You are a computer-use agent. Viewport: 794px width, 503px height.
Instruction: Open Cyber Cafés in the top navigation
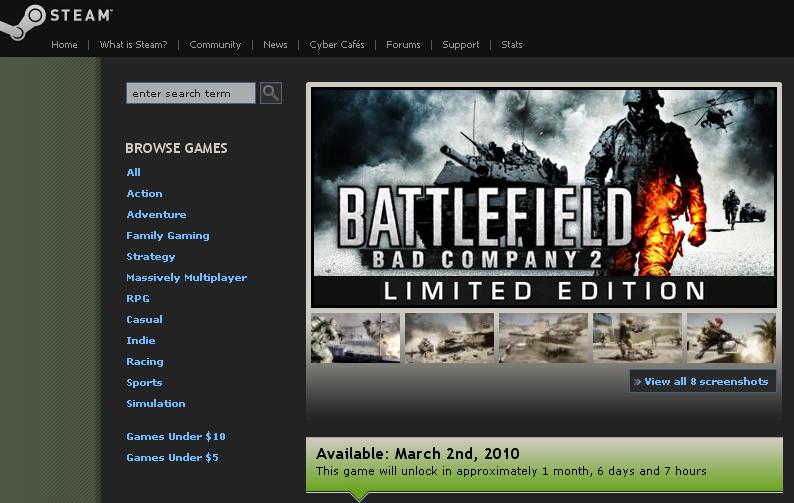(337, 45)
